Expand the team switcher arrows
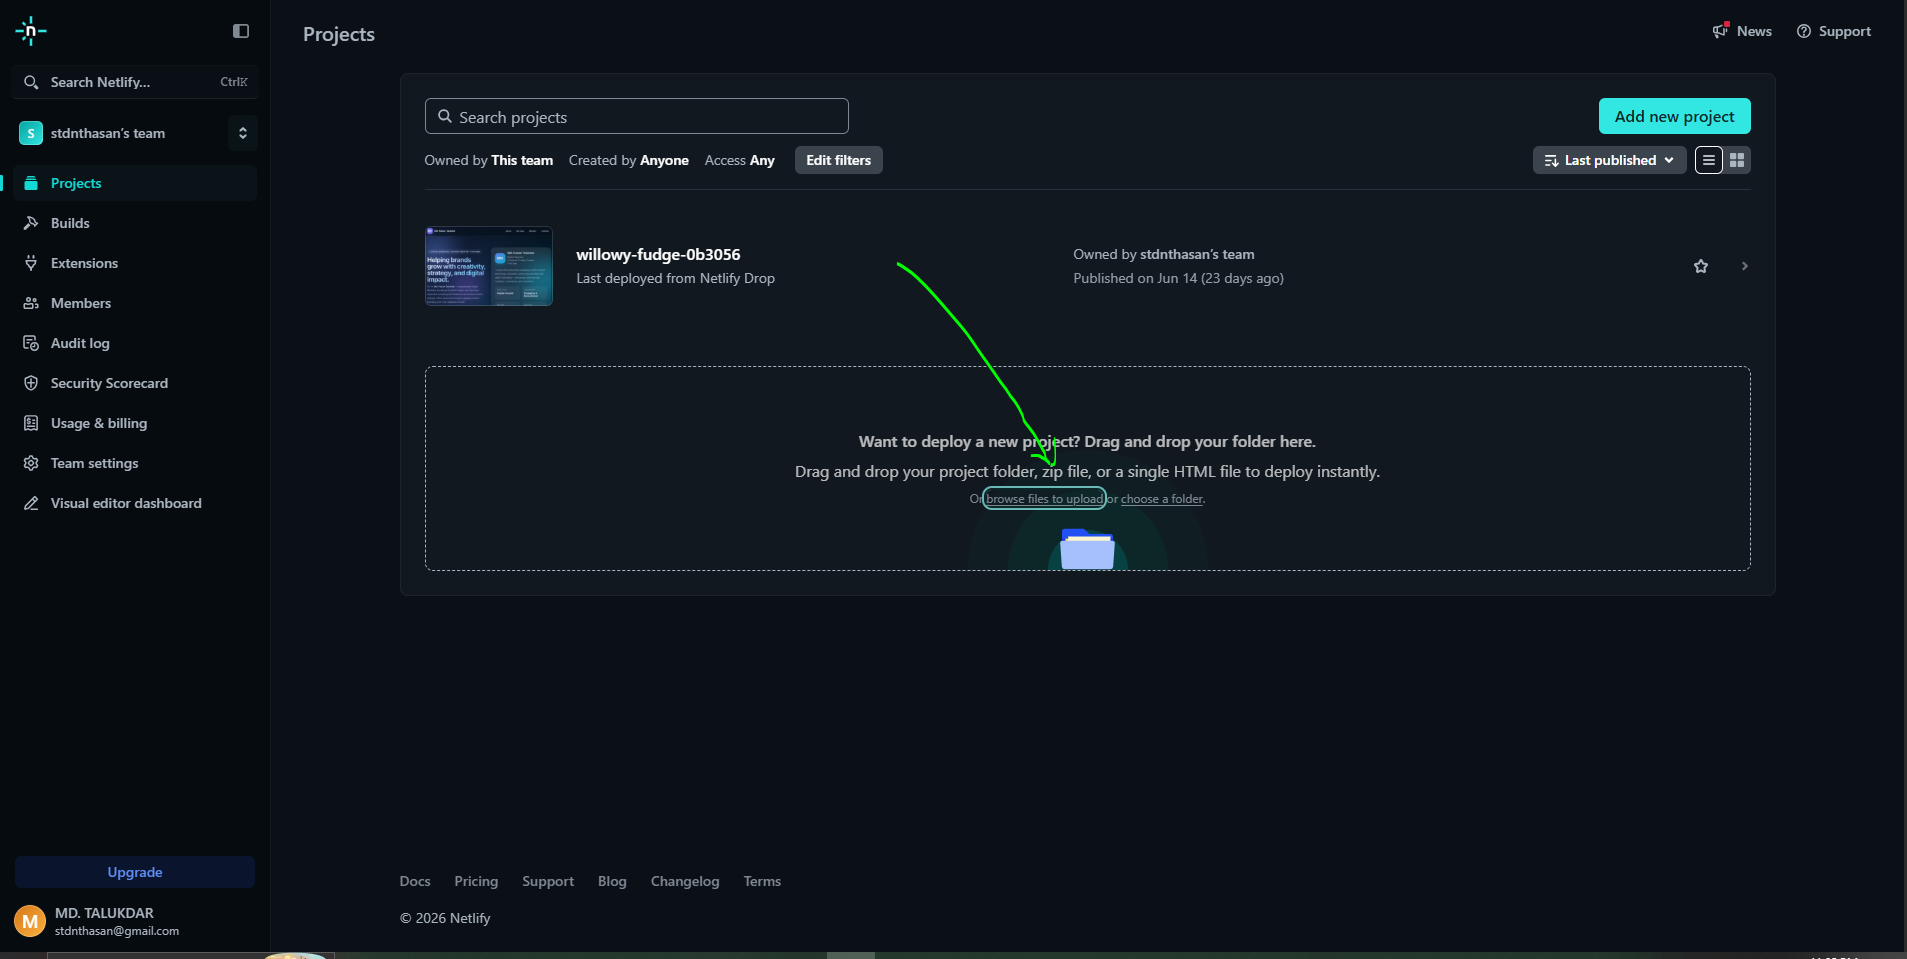The height and width of the screenshot is (959, 1907). 242,133
